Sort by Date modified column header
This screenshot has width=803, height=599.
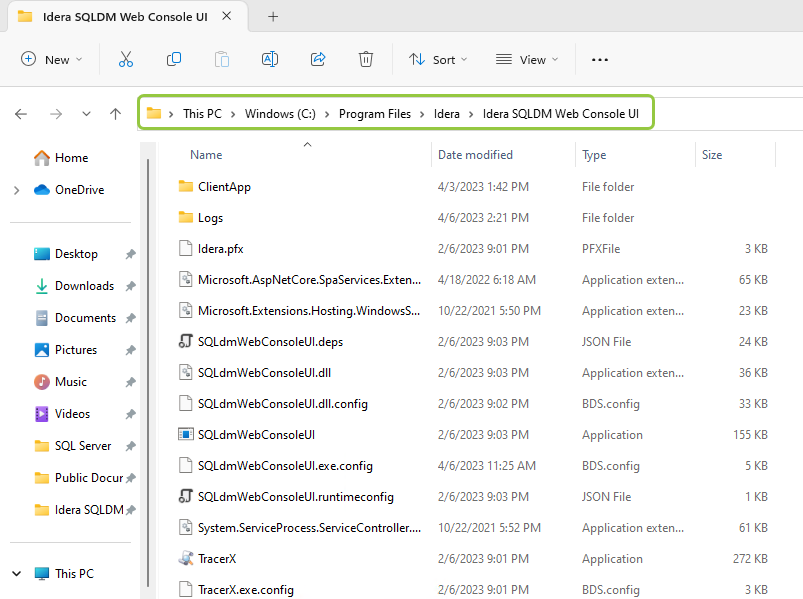tap(475, 155)
